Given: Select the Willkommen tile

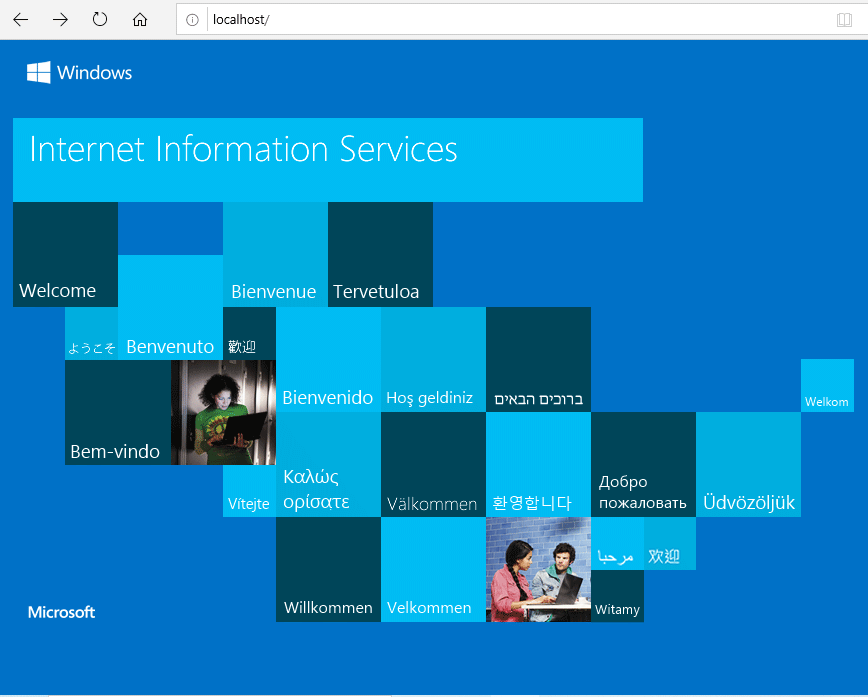Looking at the screenshot, I should (x=328, y=570).
